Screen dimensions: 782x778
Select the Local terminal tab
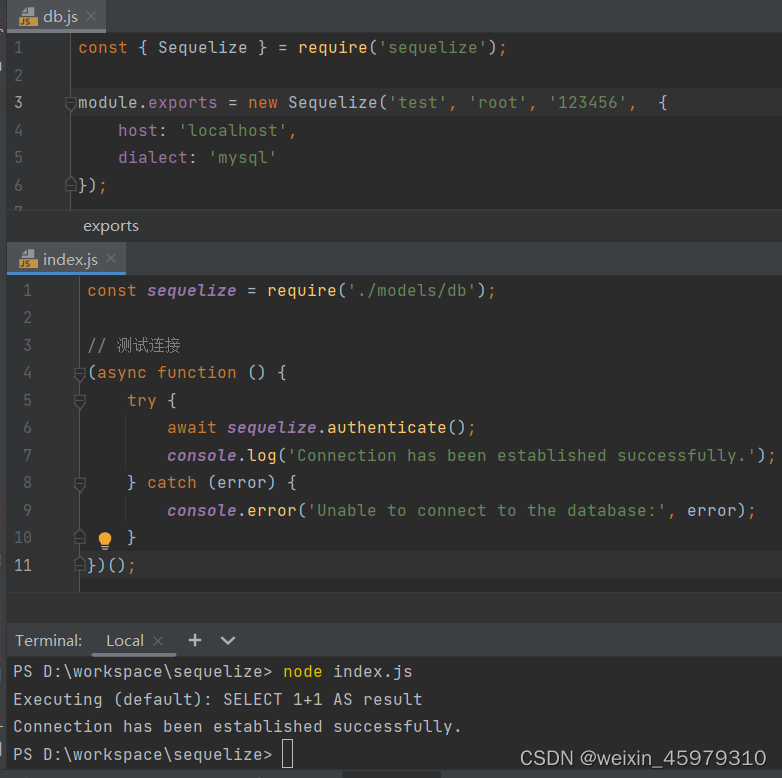coord(125,640)
